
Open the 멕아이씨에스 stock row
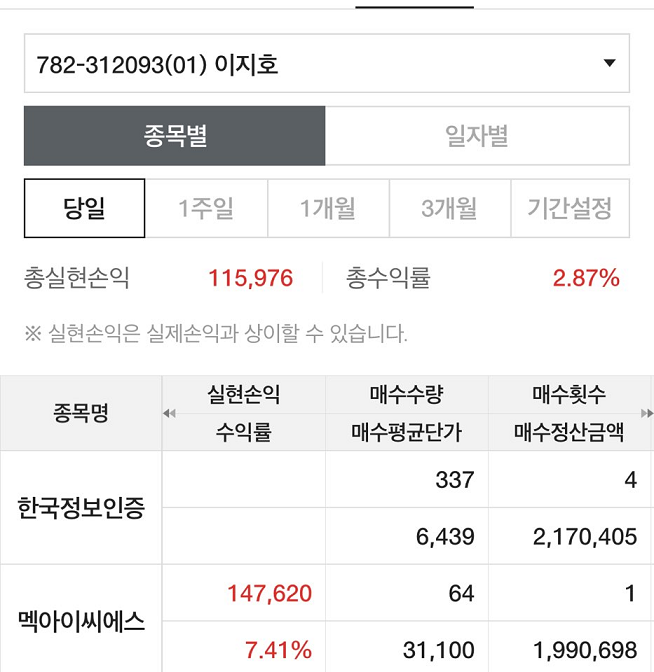[81, 622]
